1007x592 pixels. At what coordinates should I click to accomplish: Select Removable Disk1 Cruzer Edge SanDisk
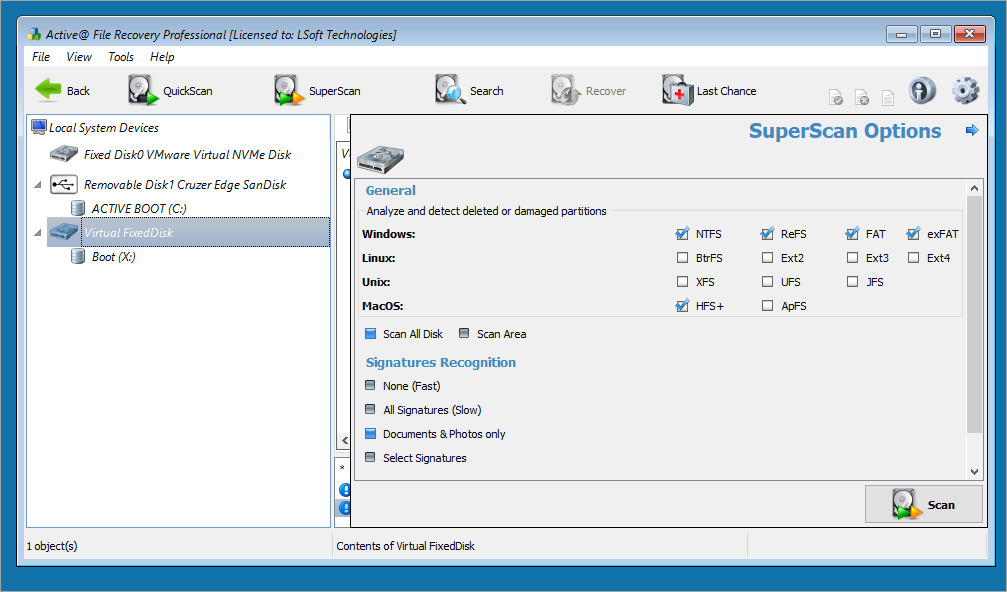185,185
